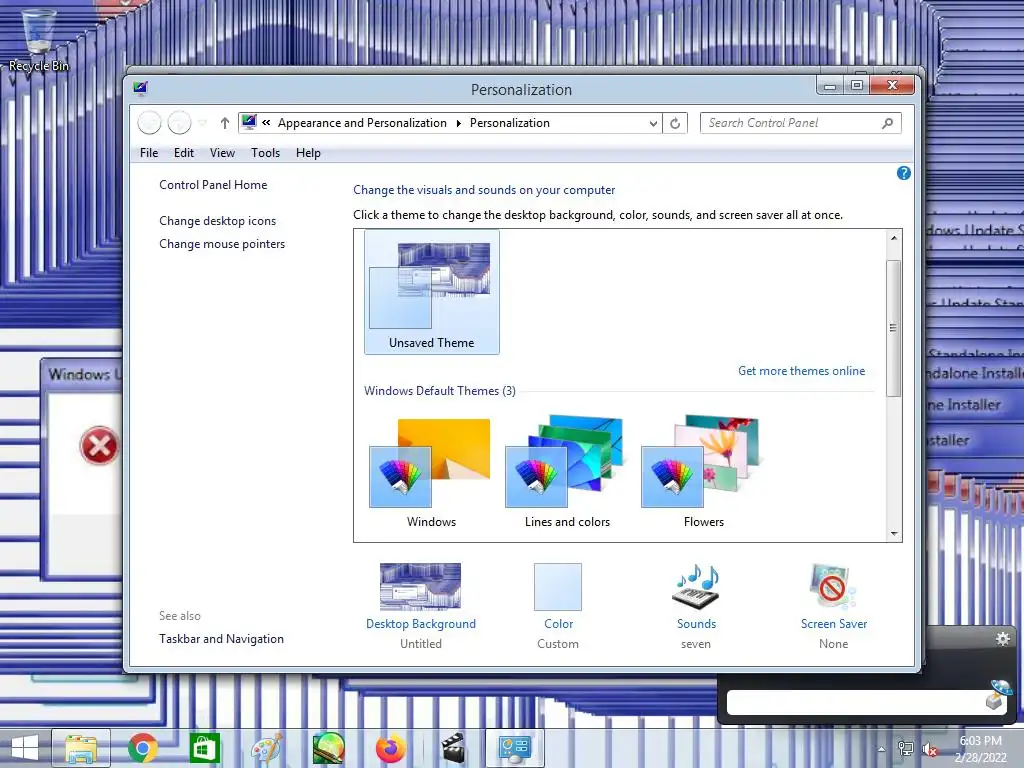Screen dimensions: 1024x768
Task: Click the Desktop Background text link
Action: (x=421, y=624)
